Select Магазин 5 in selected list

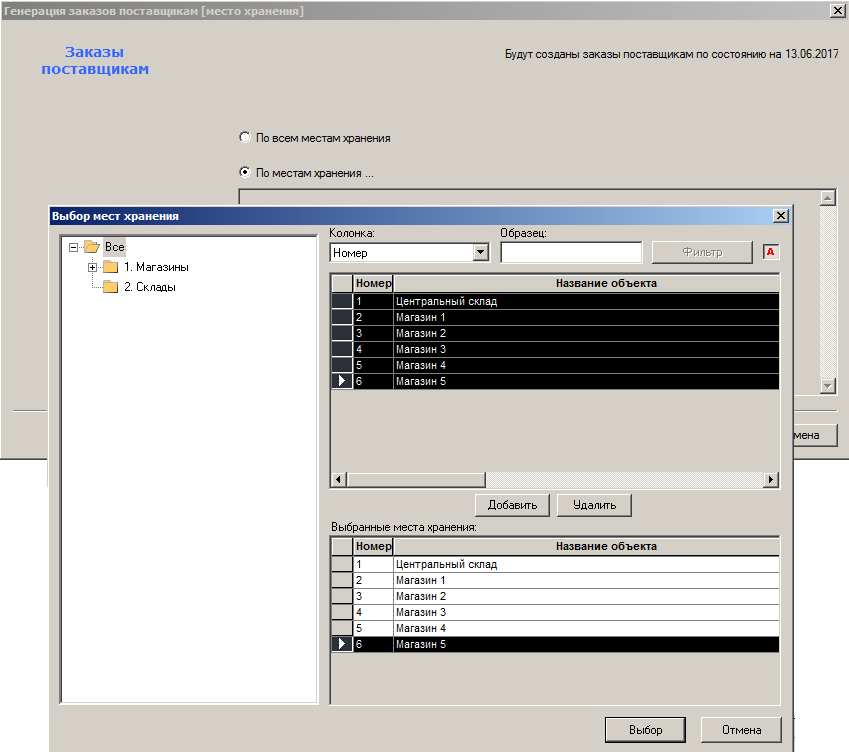(x=586, y=644)
